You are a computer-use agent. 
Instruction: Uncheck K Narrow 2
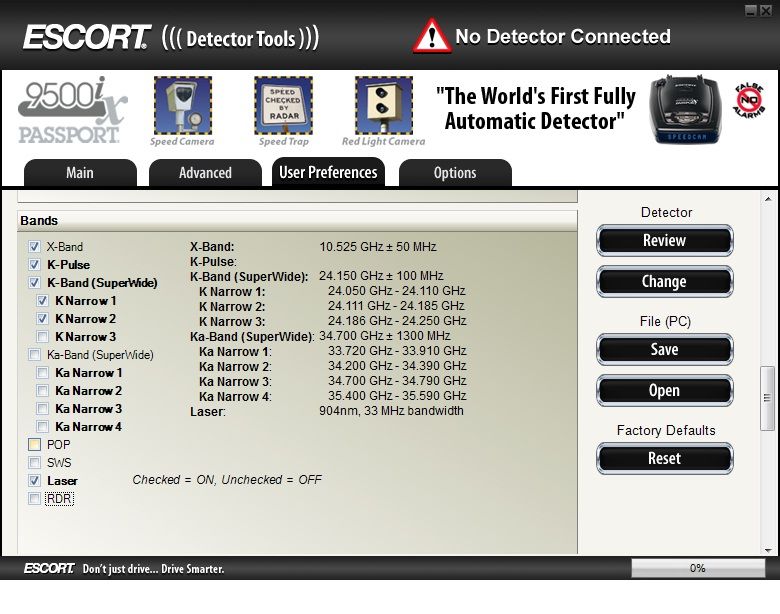tap(42, 318)
